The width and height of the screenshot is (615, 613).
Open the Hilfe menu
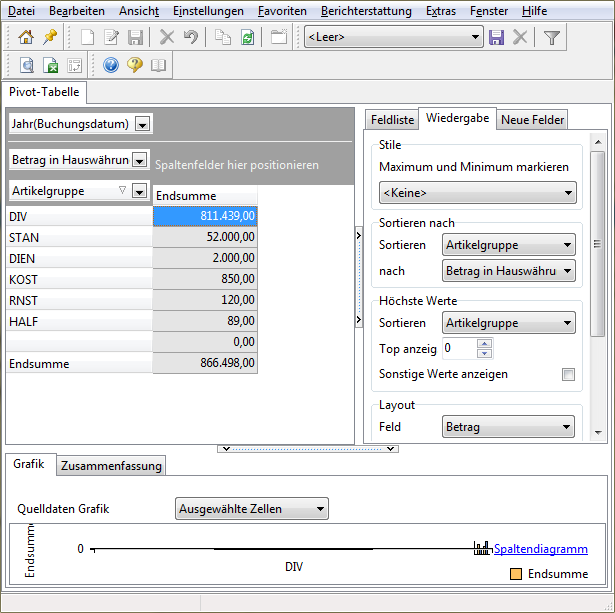[534, 11]
